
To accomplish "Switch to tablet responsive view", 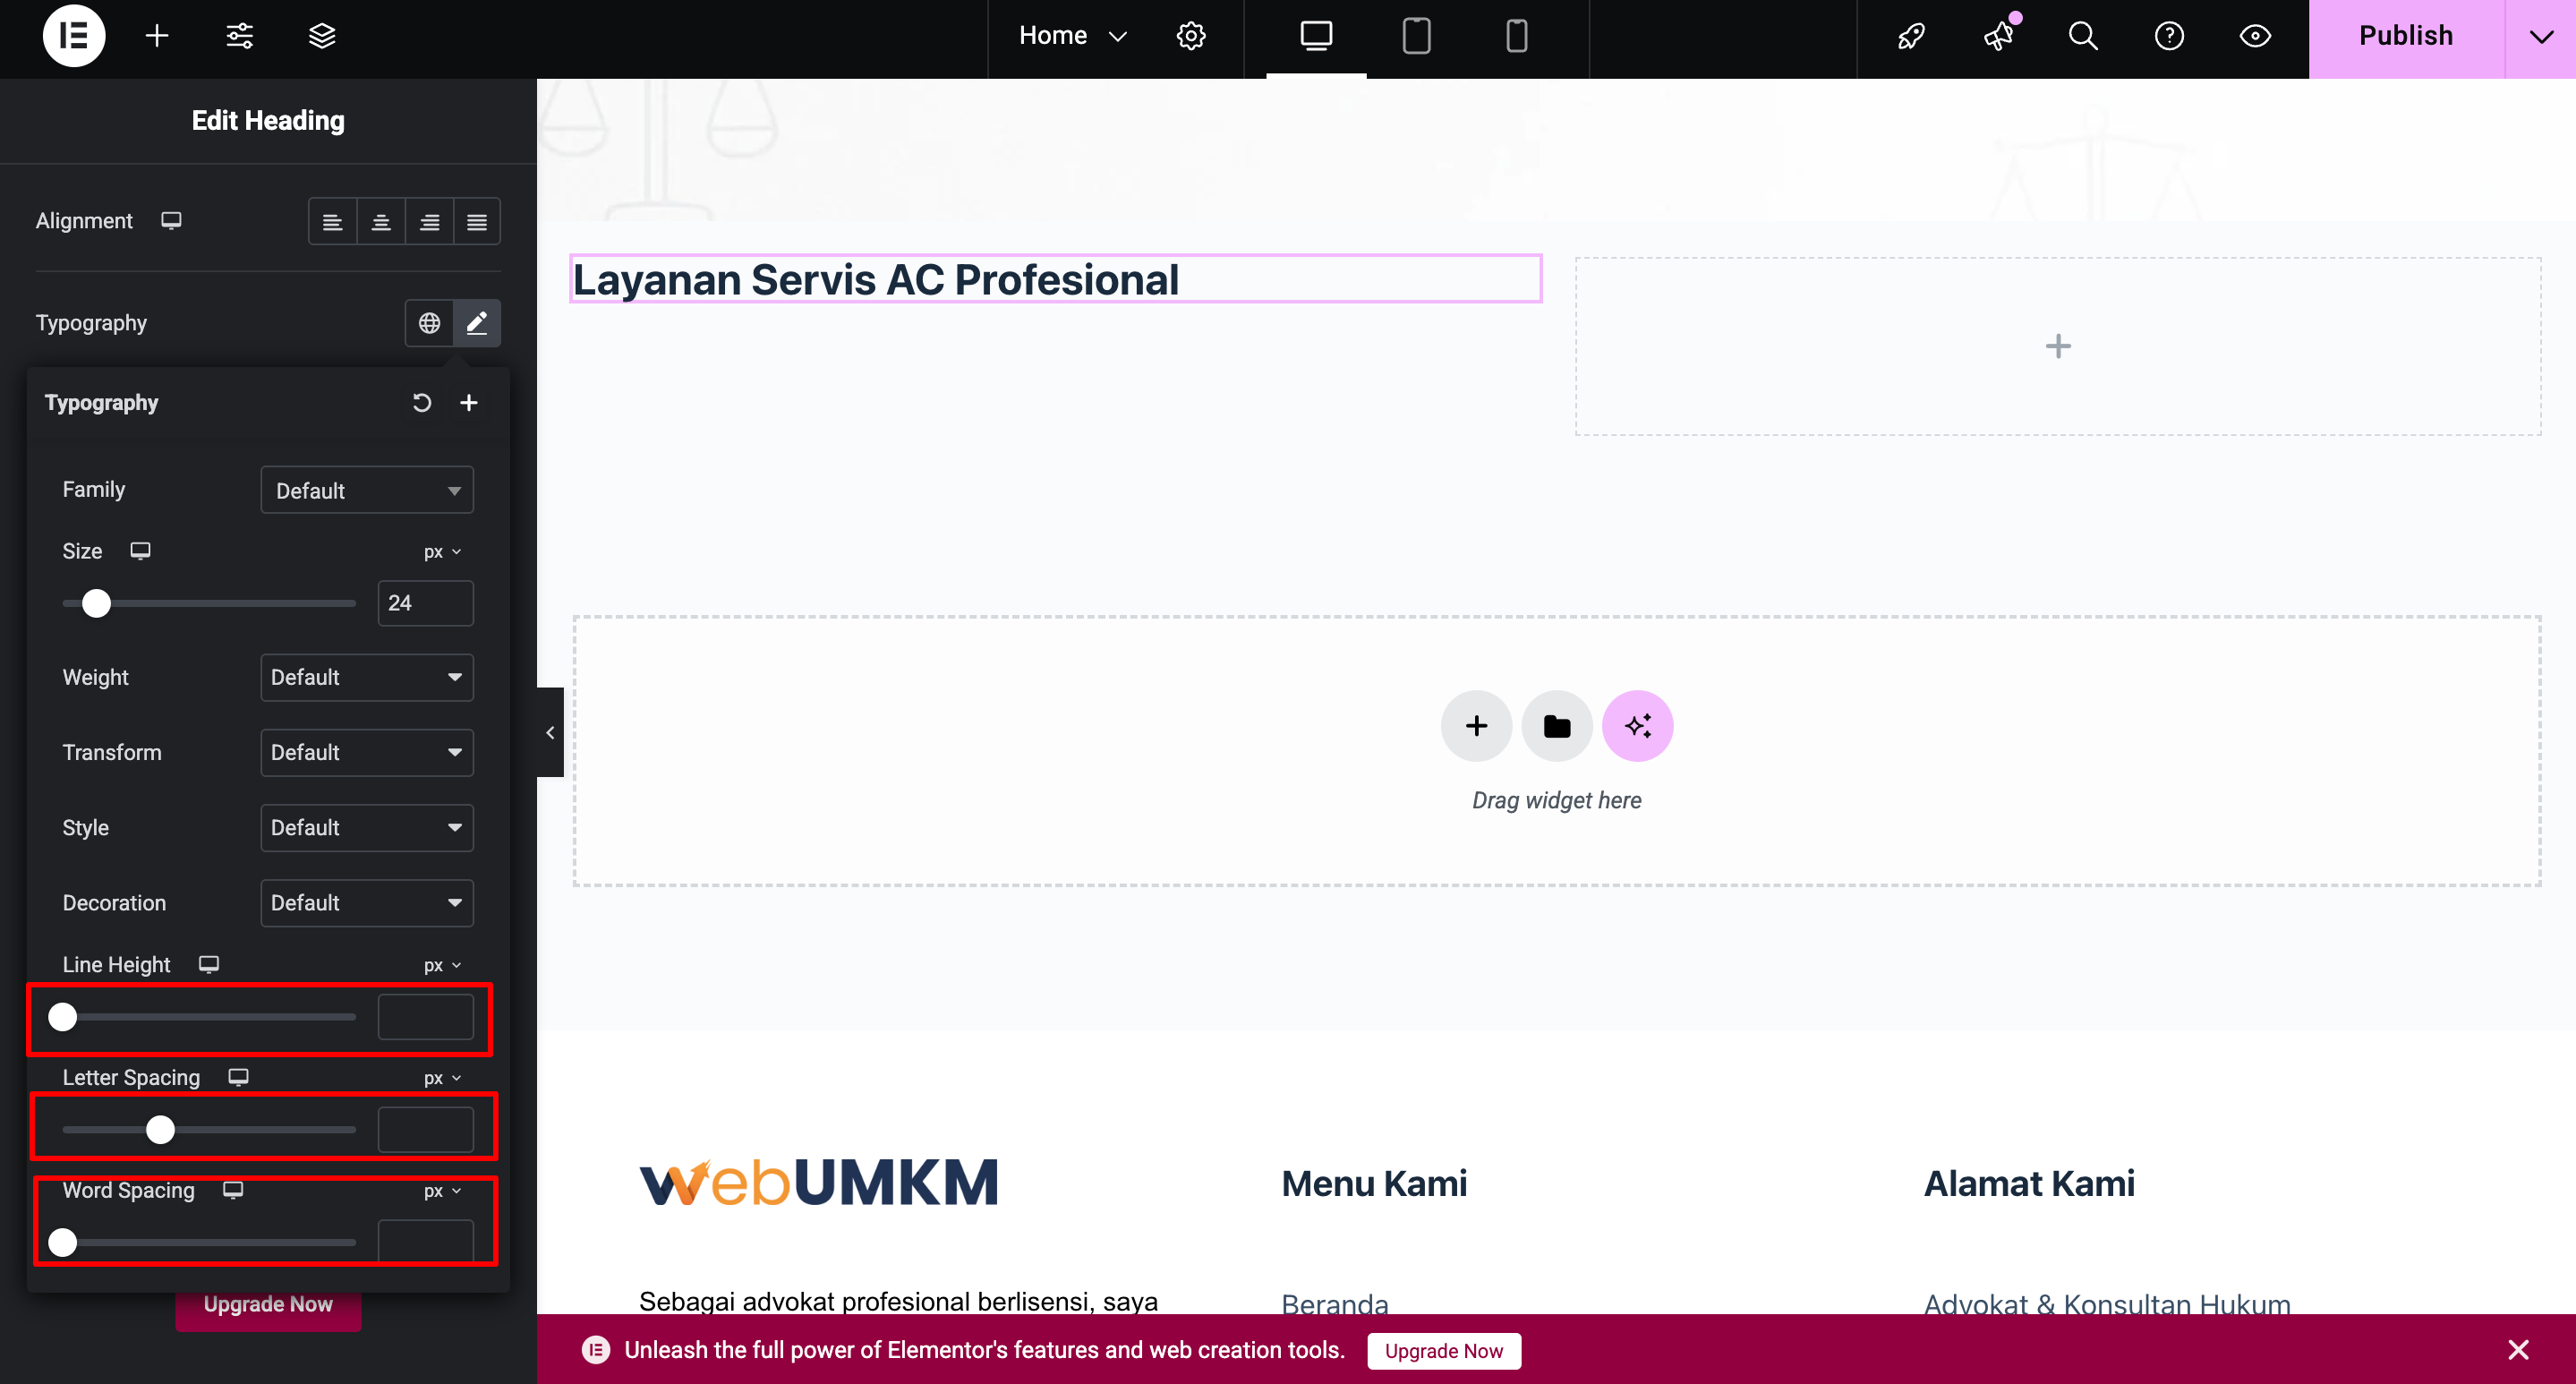I will click(x=1416, y=36).
